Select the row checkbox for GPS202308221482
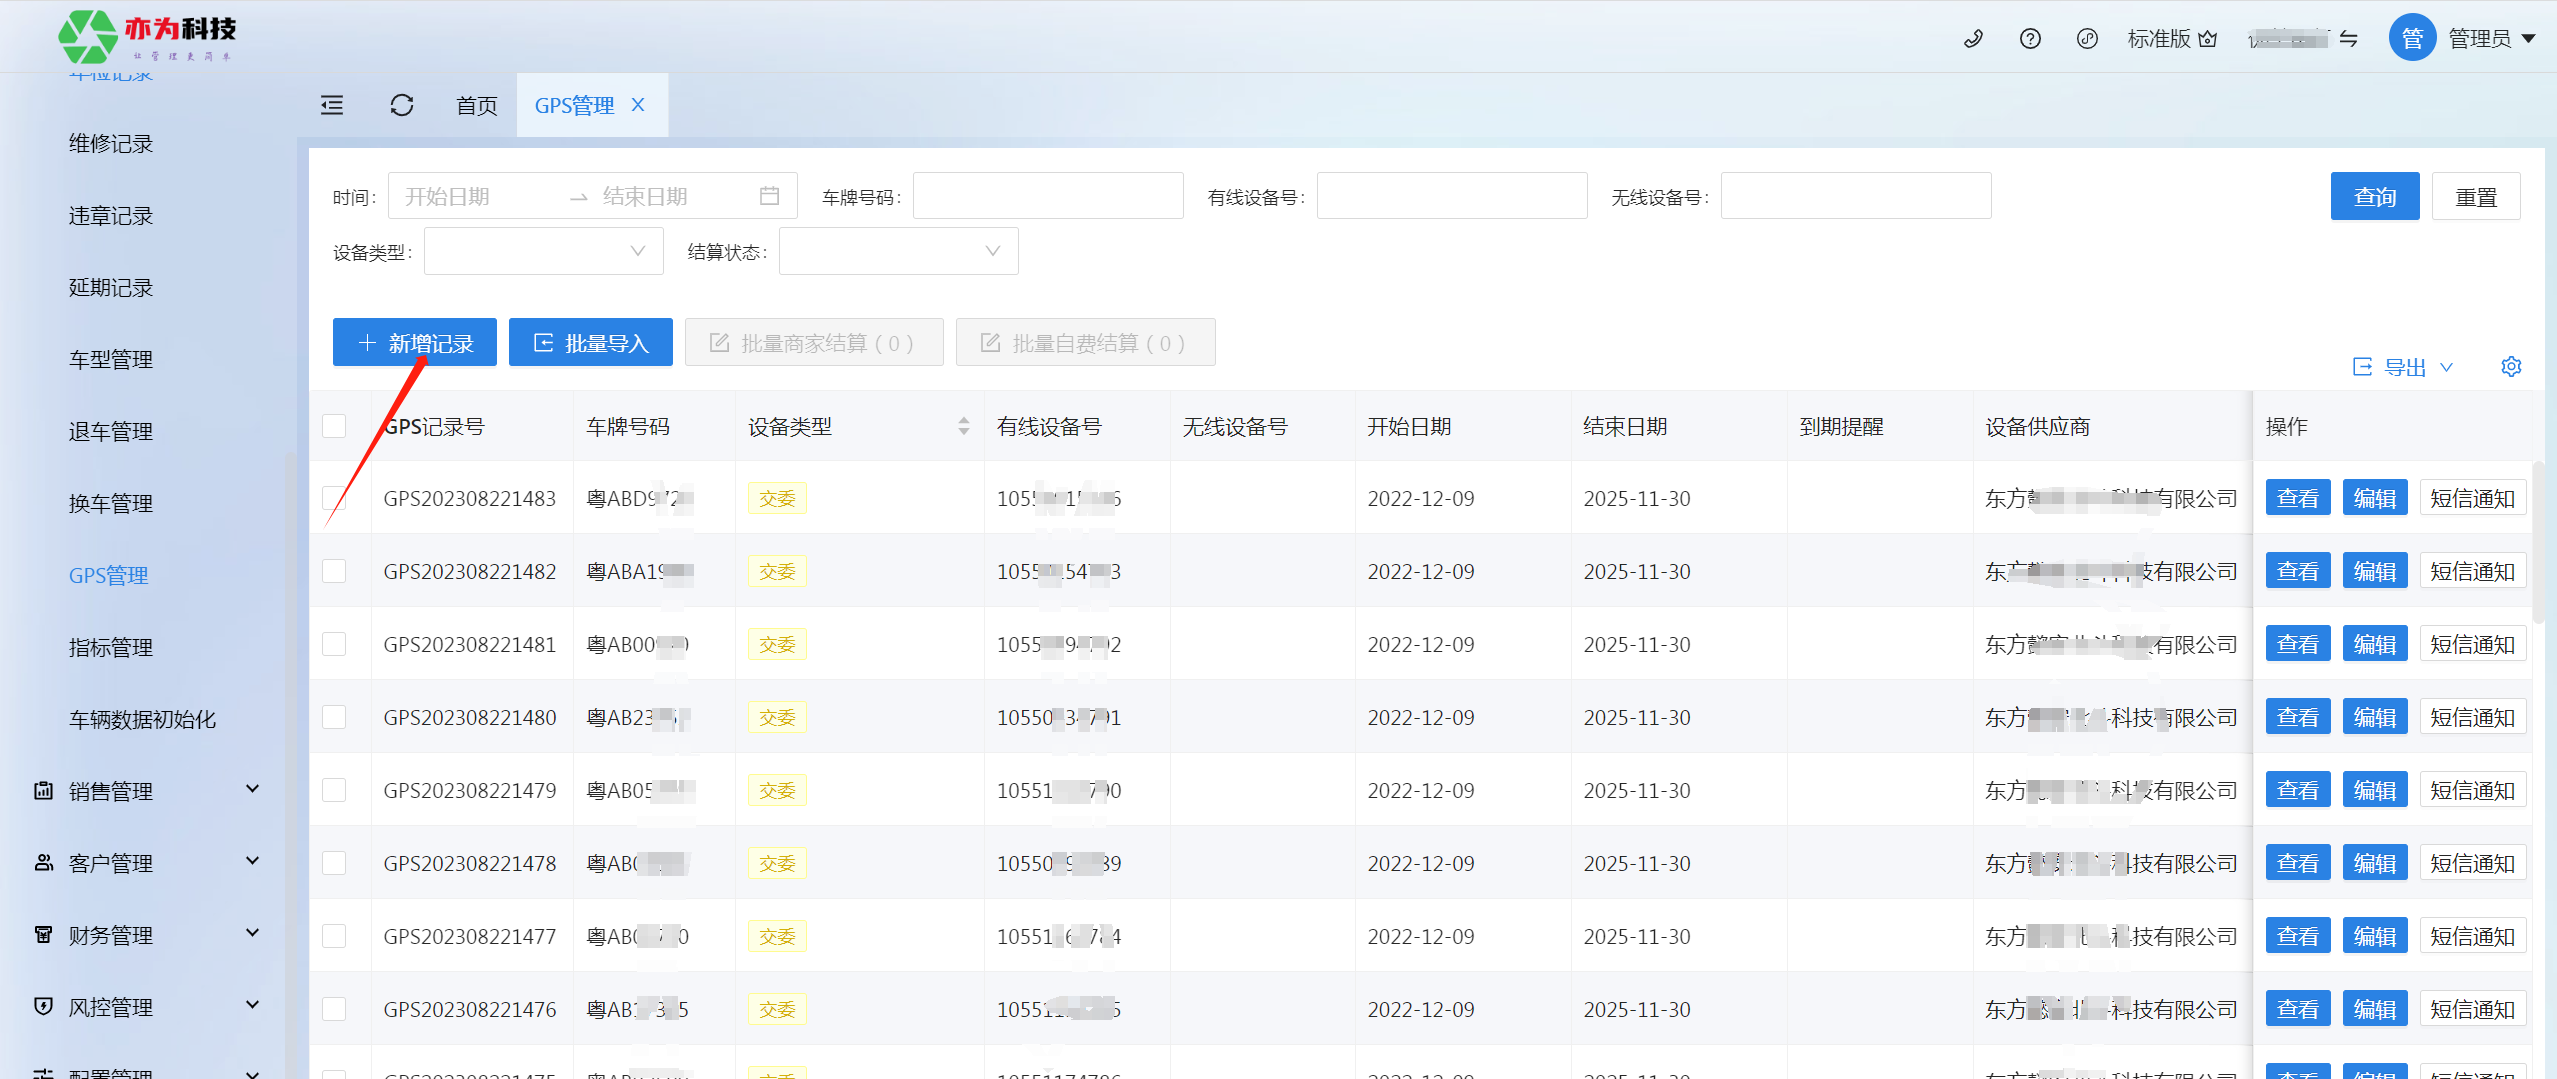2557x1079 pixels. click(x=334, y=571)
